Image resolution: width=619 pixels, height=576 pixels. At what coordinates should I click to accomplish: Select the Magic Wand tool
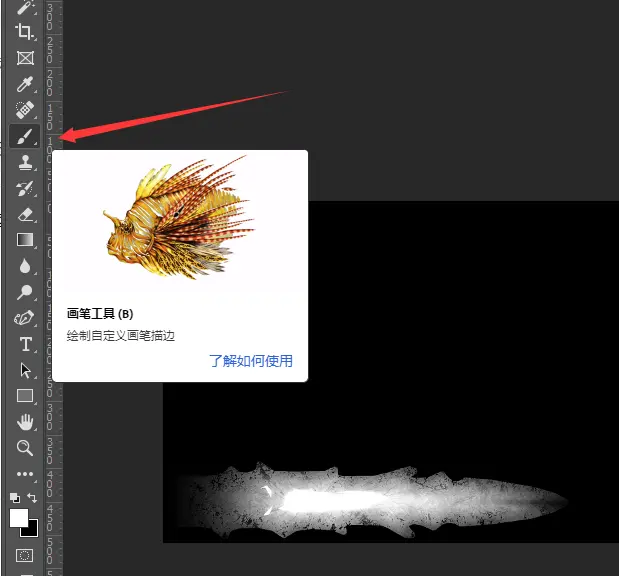pos(24,7)
